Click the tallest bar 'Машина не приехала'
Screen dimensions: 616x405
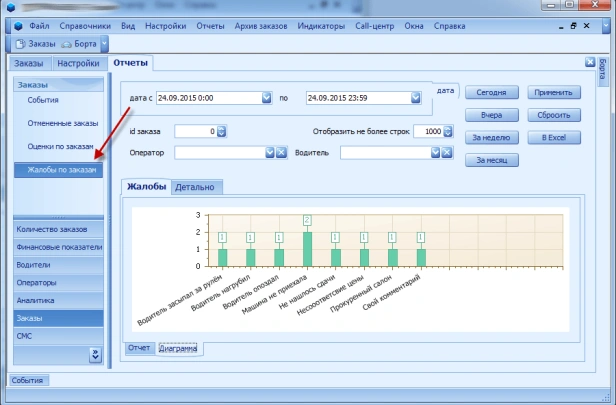pos(307,250)
